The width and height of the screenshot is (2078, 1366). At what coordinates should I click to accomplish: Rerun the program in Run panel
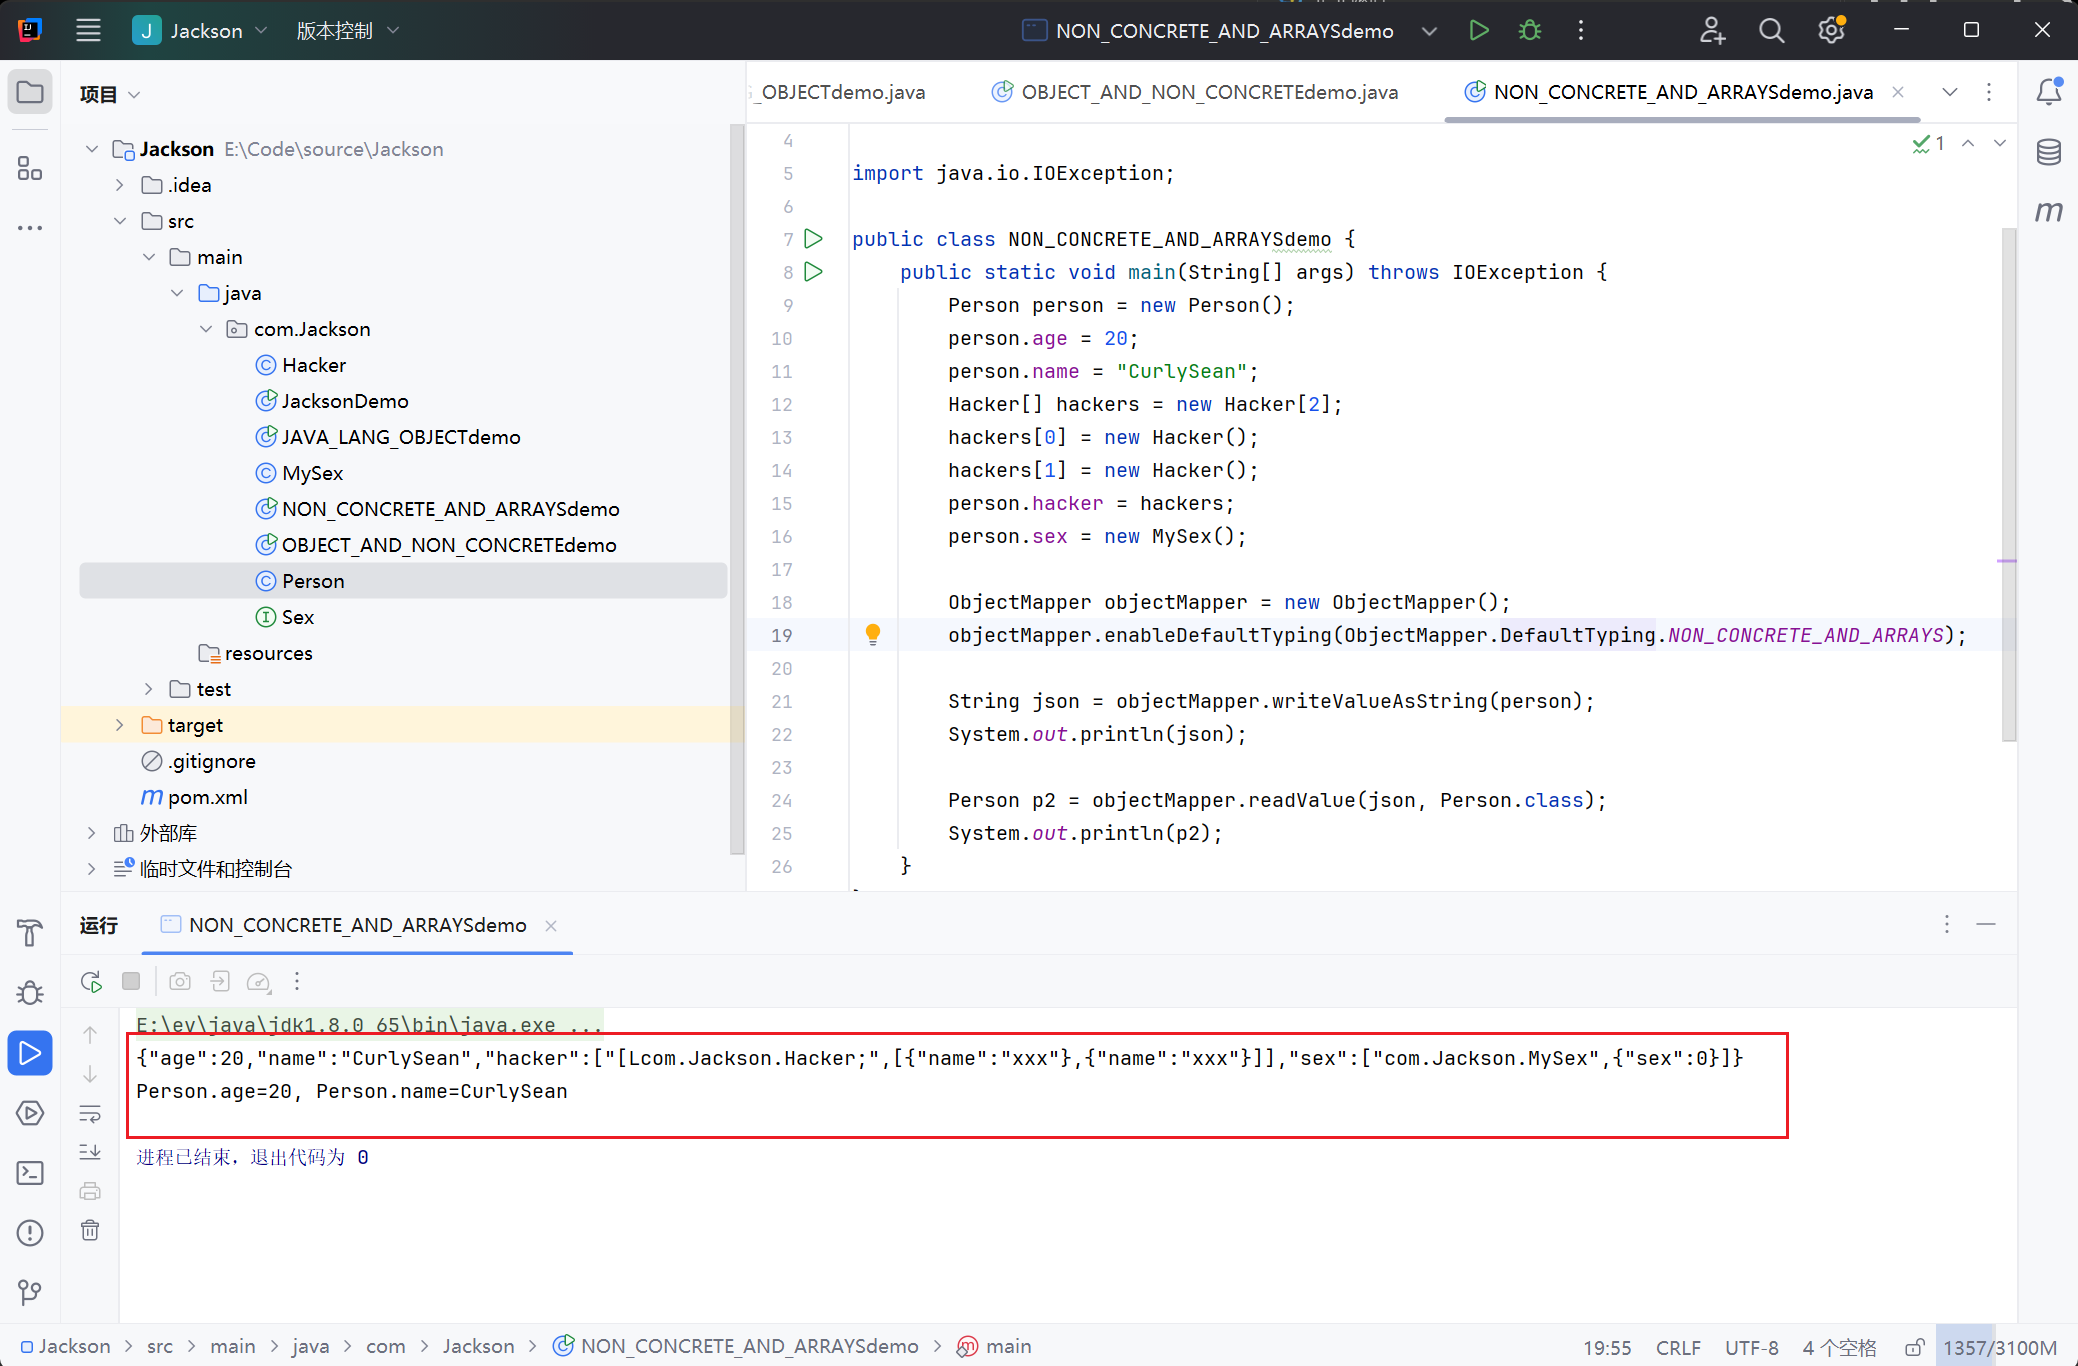point(91,981)
